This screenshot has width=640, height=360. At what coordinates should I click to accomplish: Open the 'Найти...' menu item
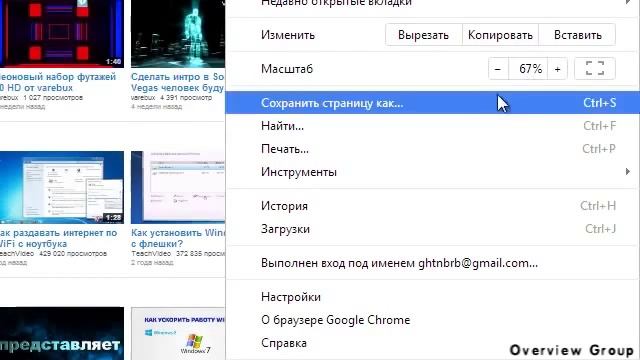tap(433, 126)
